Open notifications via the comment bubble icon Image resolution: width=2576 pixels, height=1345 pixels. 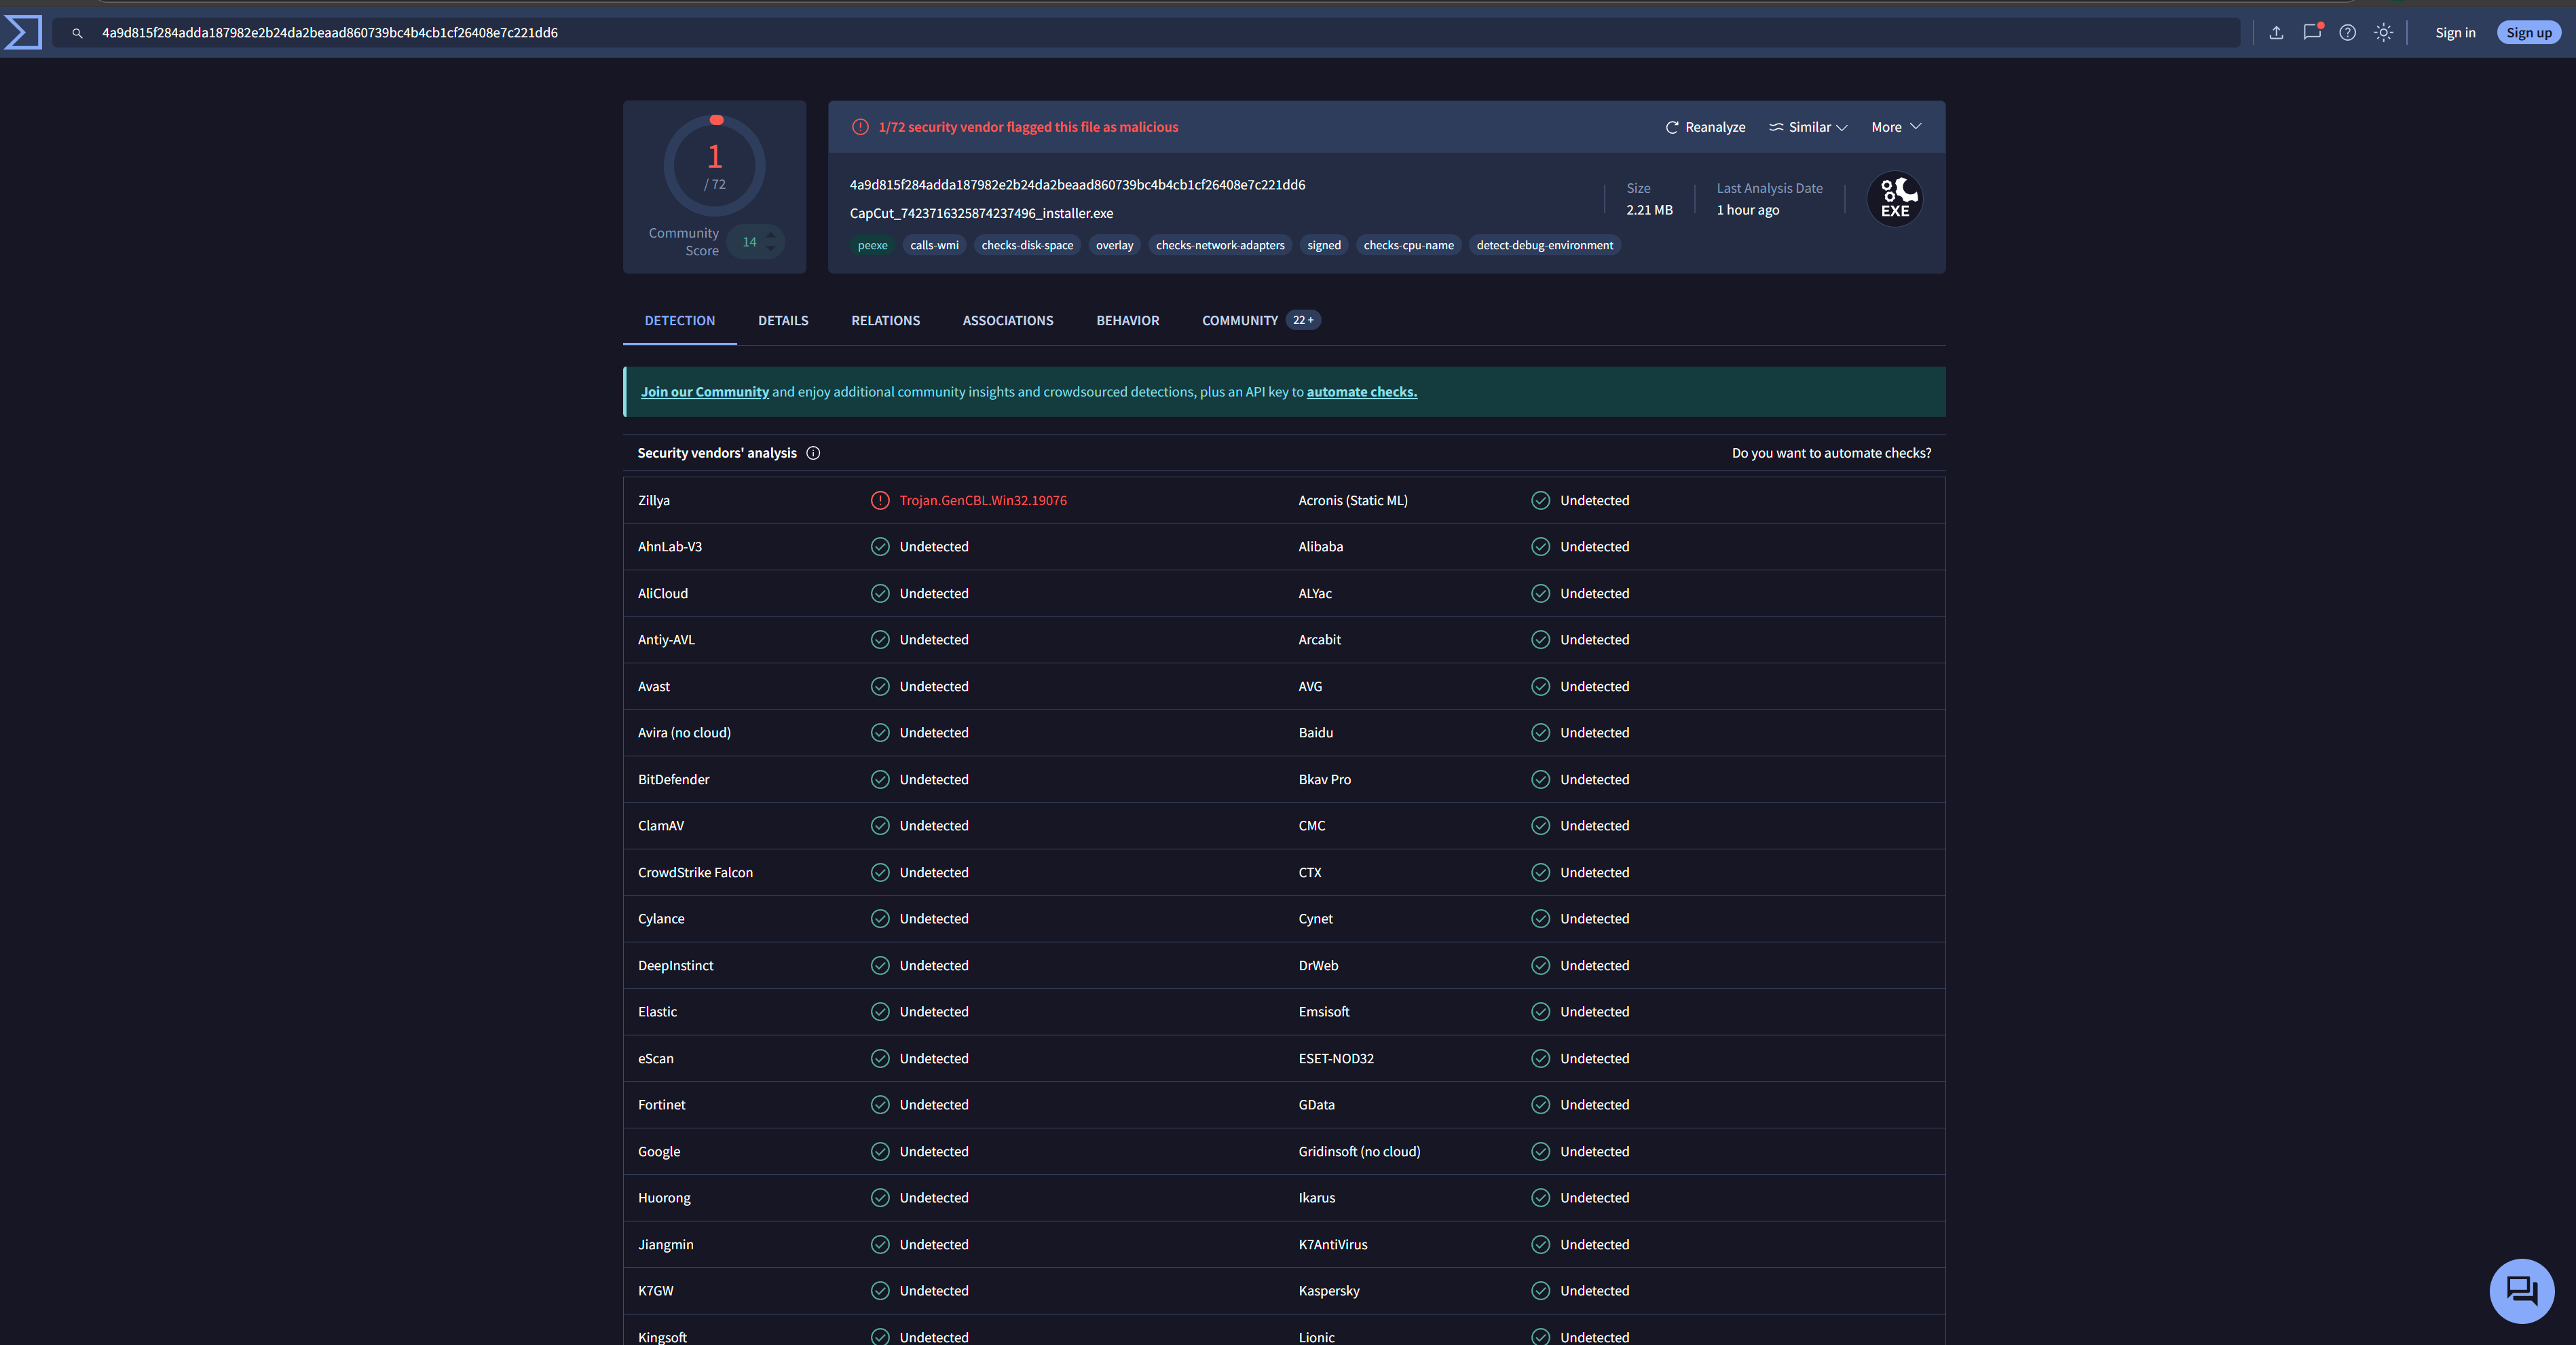click(x=2312, y=31)
